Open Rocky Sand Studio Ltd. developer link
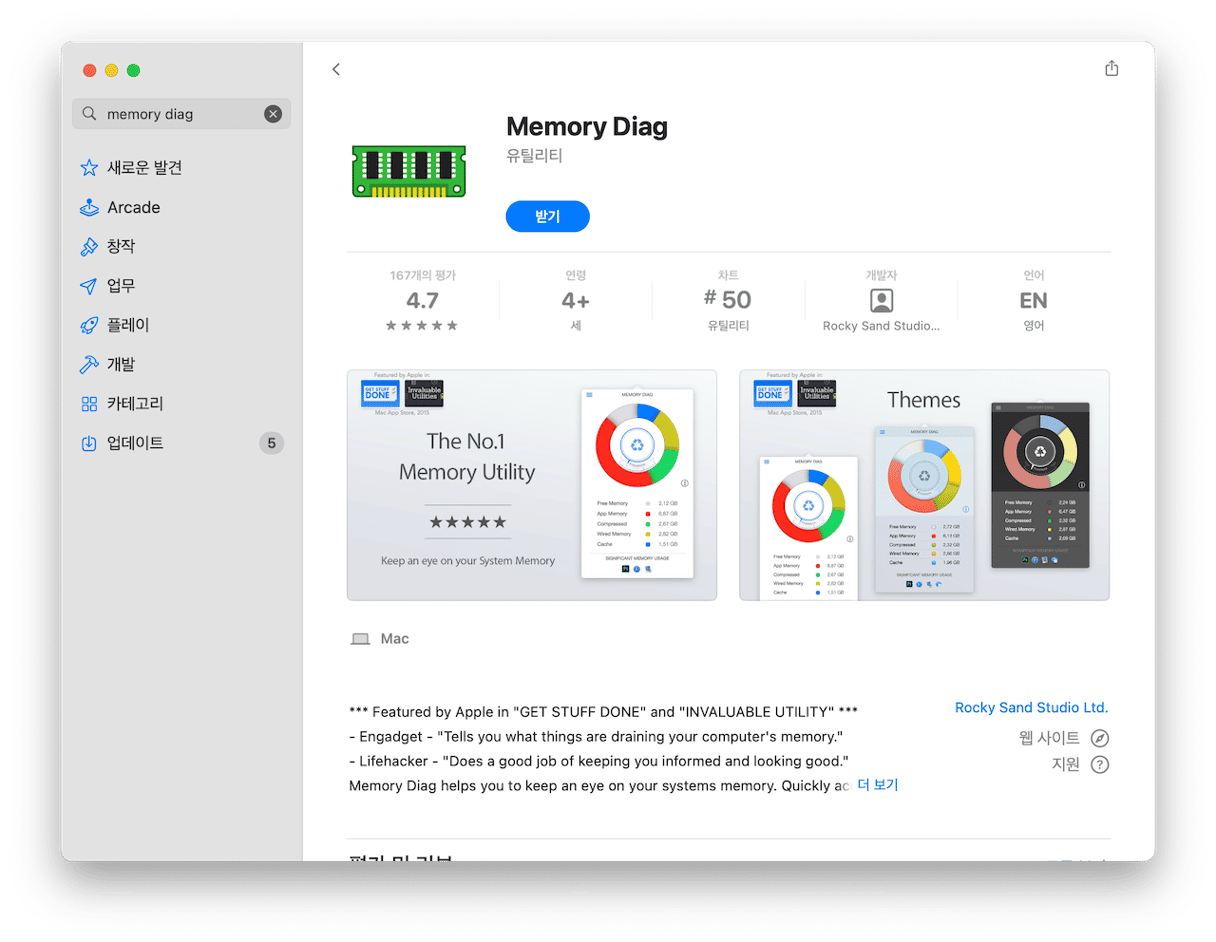 (x=1032, y=708)
